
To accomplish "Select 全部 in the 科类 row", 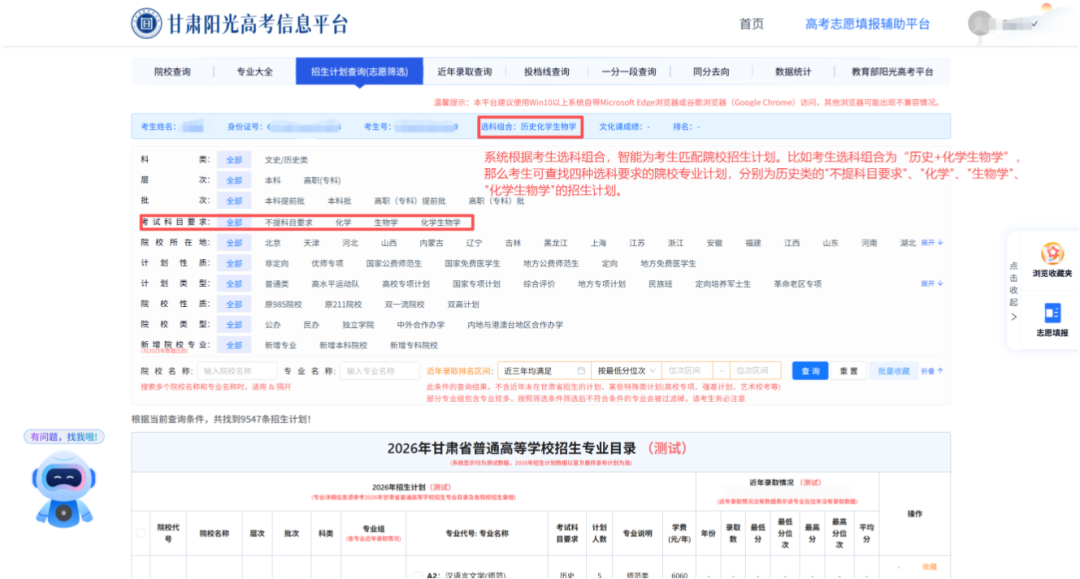I will (233, 160).
